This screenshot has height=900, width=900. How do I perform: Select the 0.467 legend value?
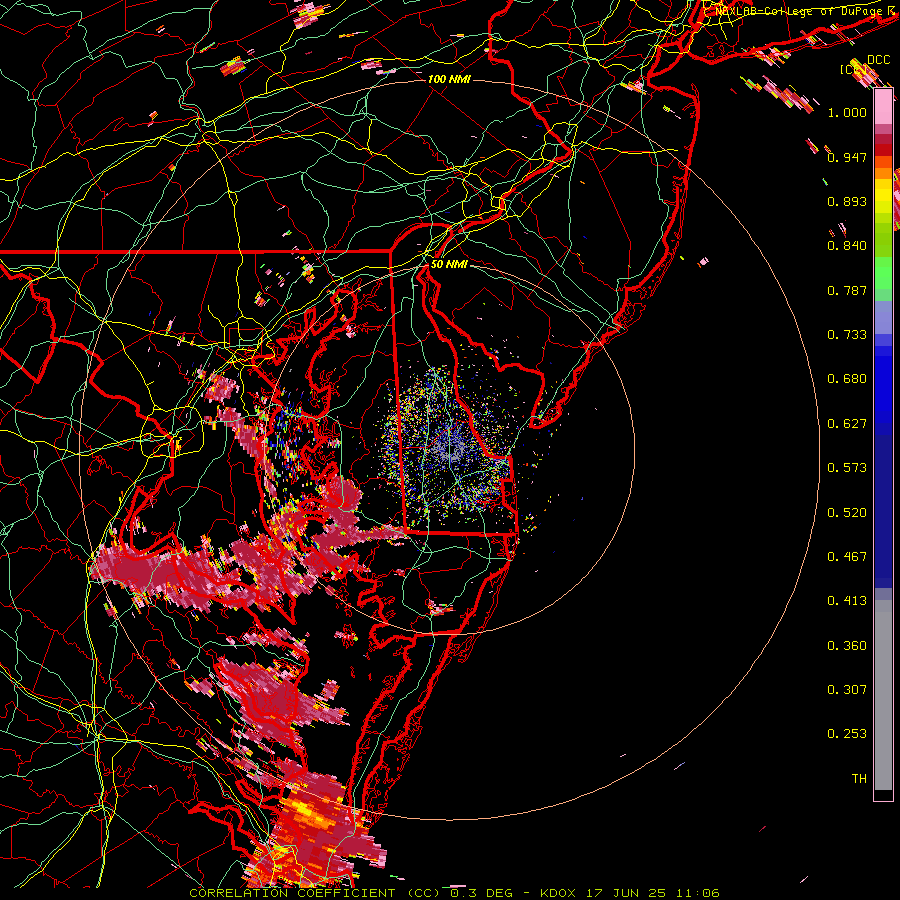click(x=847, y=557)
